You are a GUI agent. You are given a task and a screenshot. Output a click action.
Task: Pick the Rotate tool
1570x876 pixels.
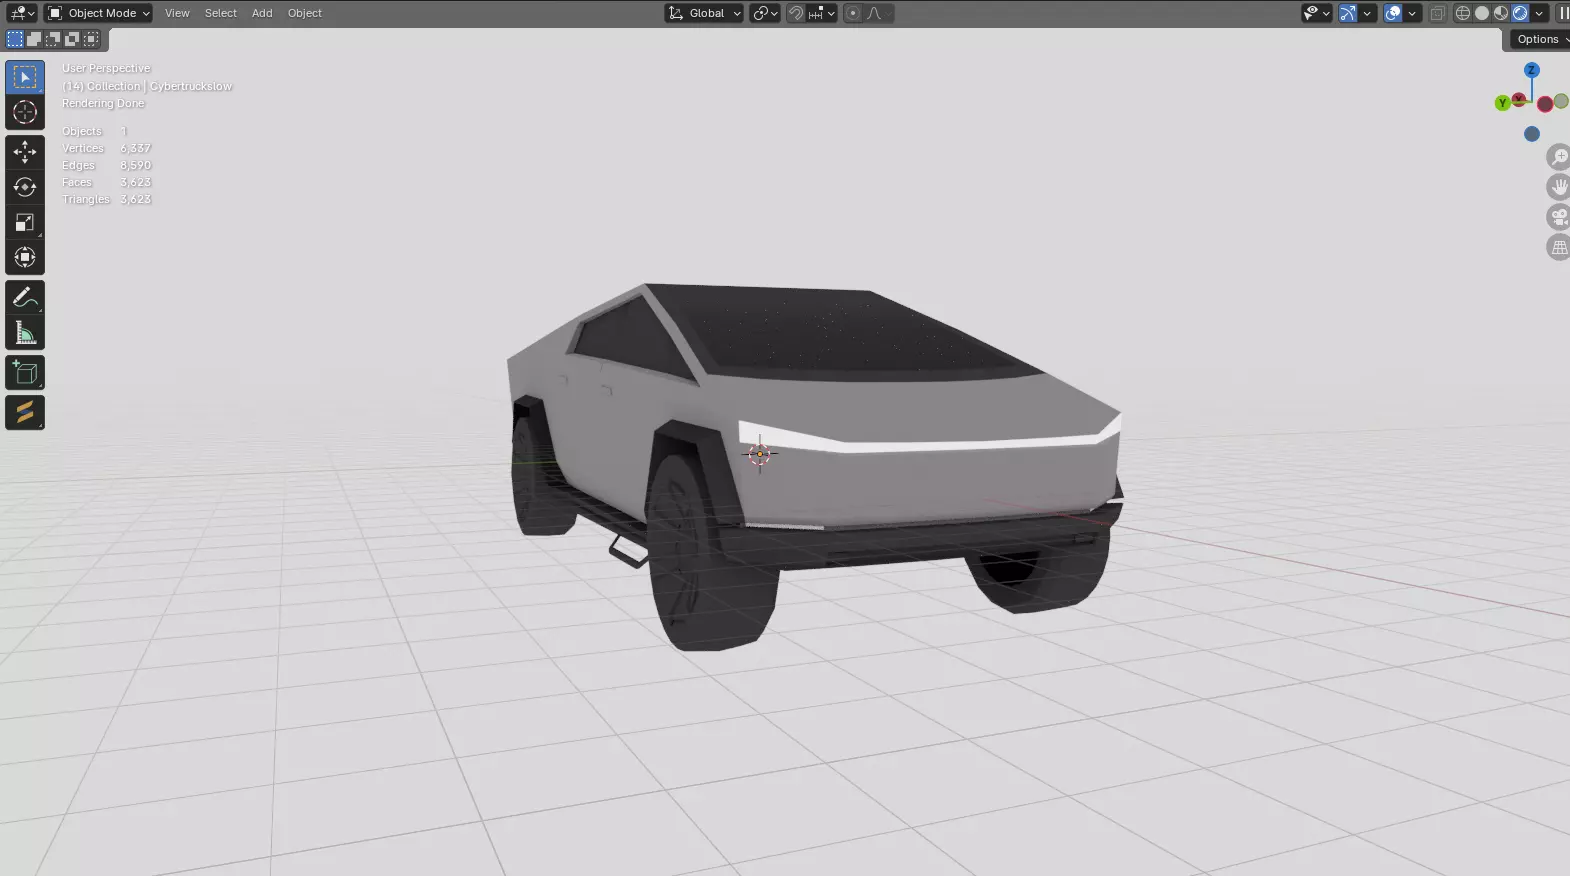click(25, 187)
